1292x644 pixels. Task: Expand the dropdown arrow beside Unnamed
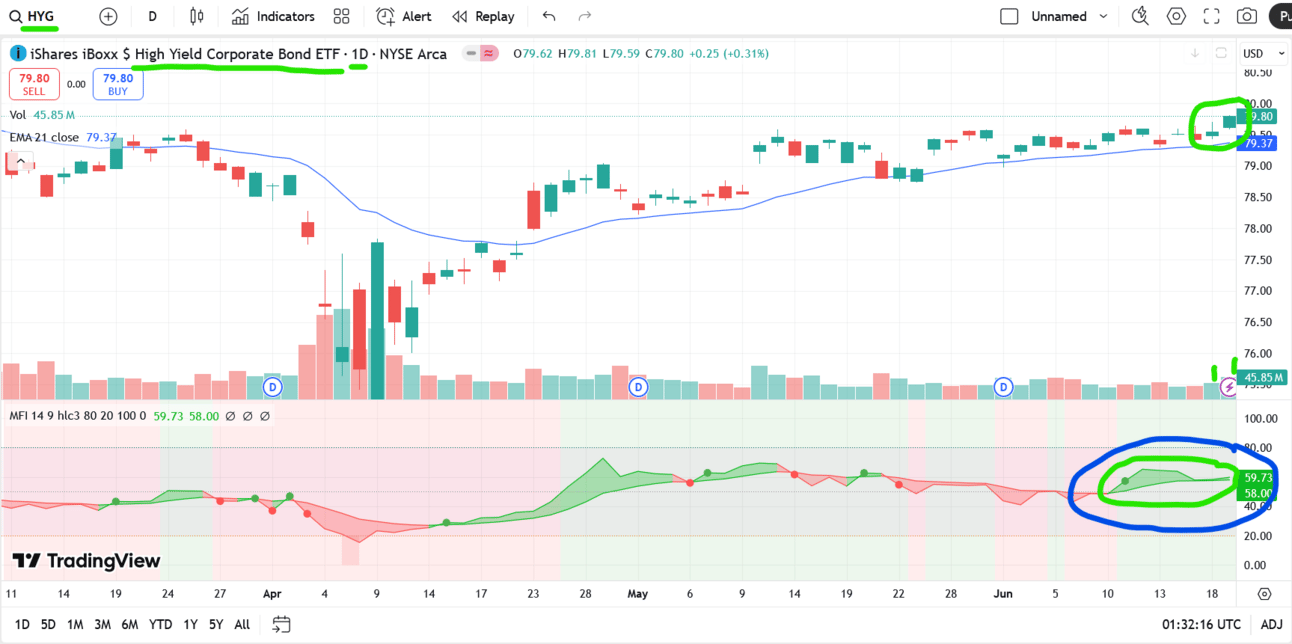(x=1104, y=16)
